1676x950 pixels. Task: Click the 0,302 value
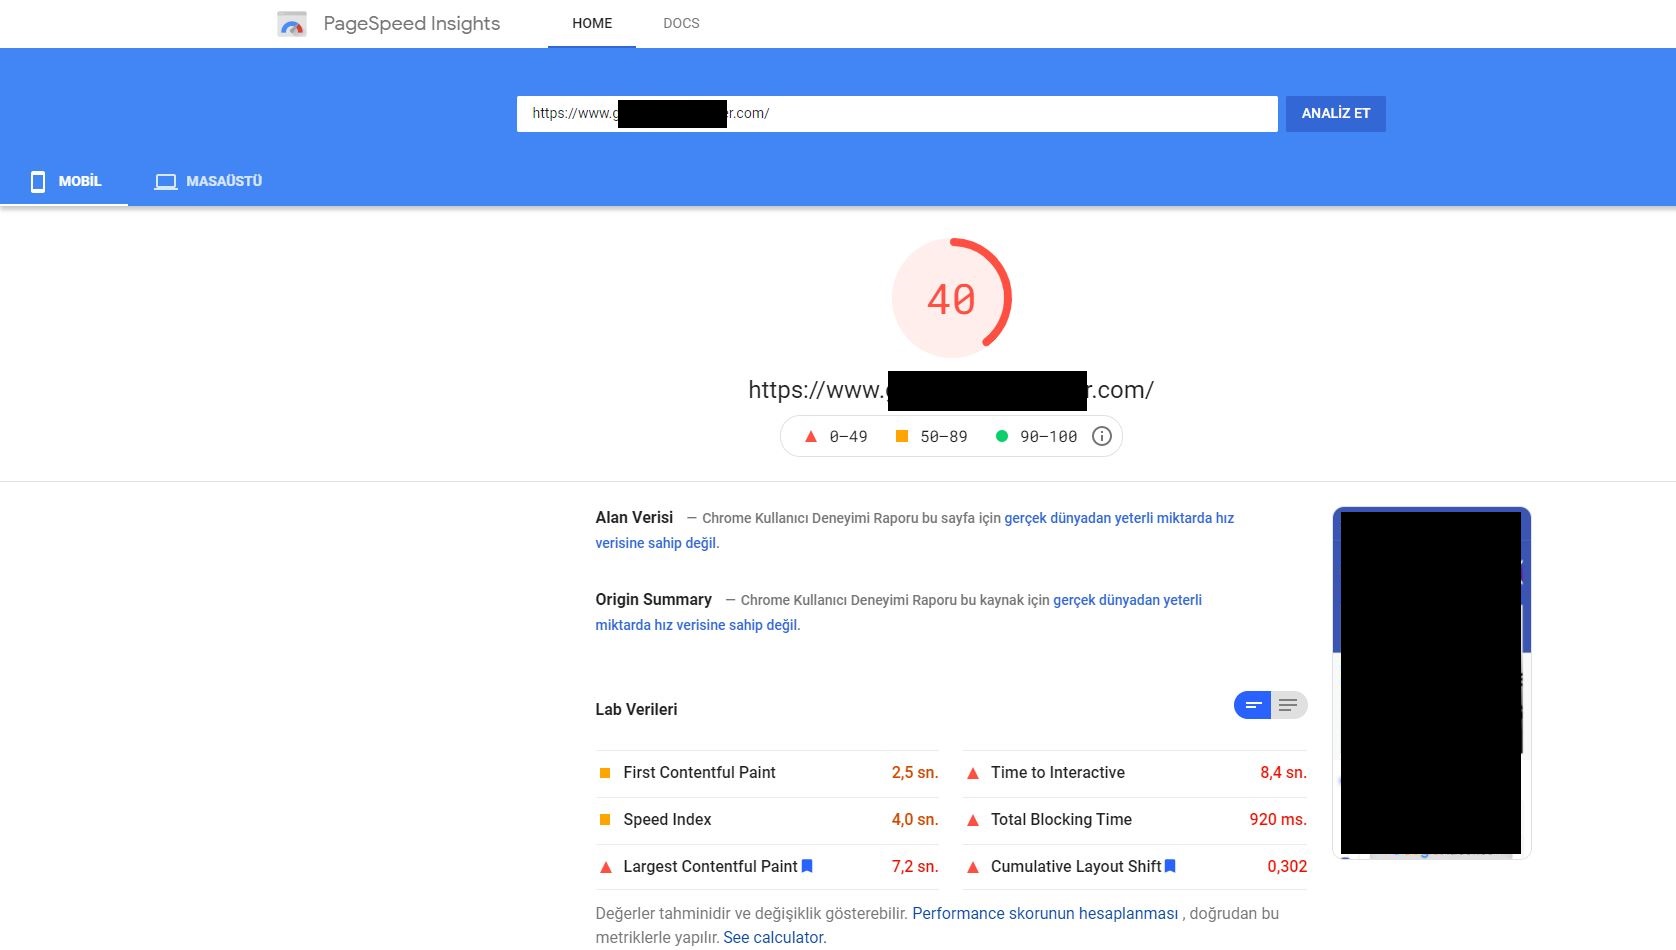pos(1287,867)
